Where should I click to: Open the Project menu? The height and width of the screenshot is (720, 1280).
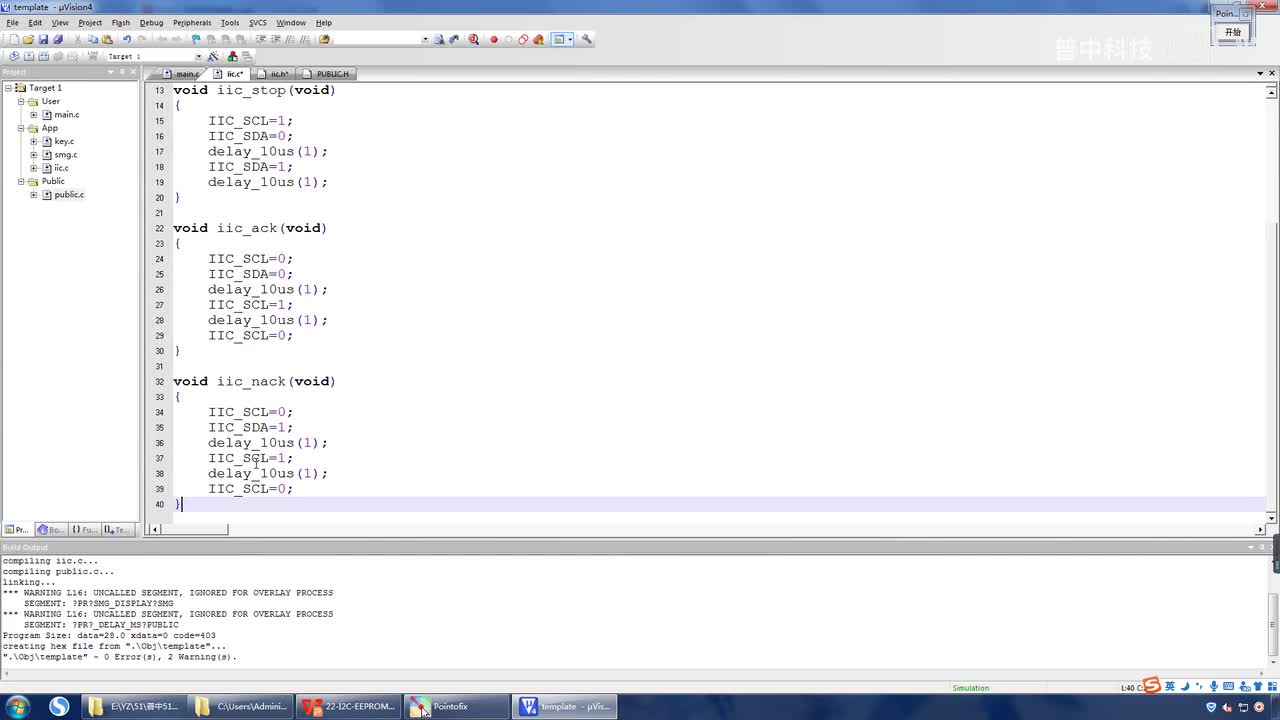point(90,22)
